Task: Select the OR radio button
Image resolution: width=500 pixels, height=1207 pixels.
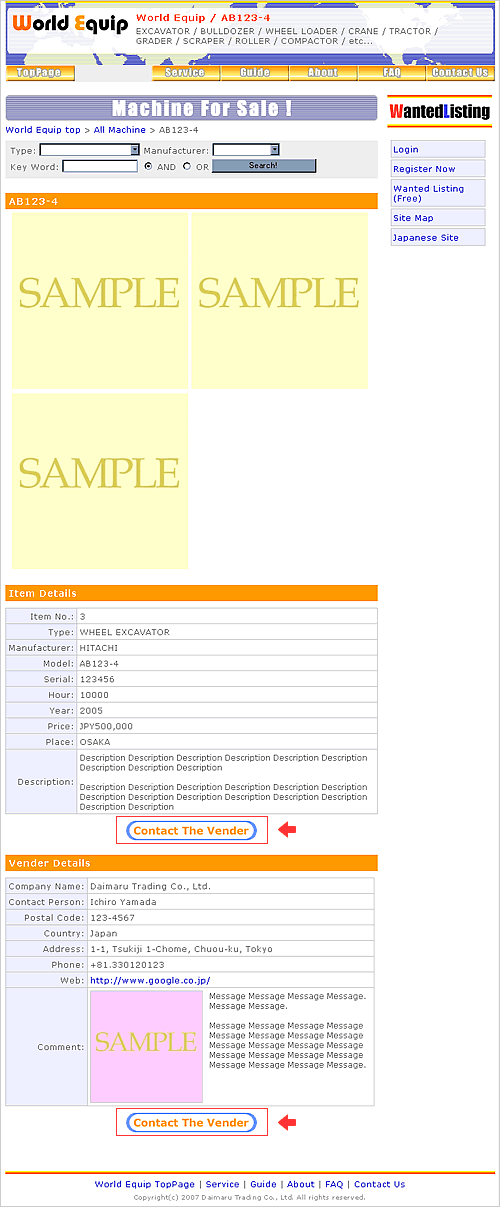Action: pyautogui.click(x=187, y=166)
